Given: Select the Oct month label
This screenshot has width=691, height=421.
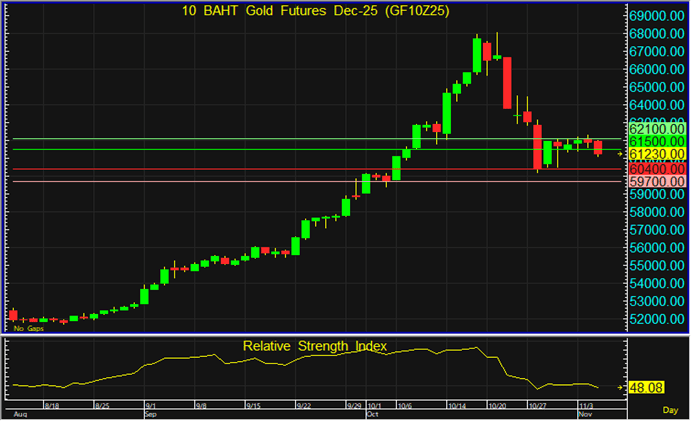Looking at the screenshot, I should click(x=373, y=413).
